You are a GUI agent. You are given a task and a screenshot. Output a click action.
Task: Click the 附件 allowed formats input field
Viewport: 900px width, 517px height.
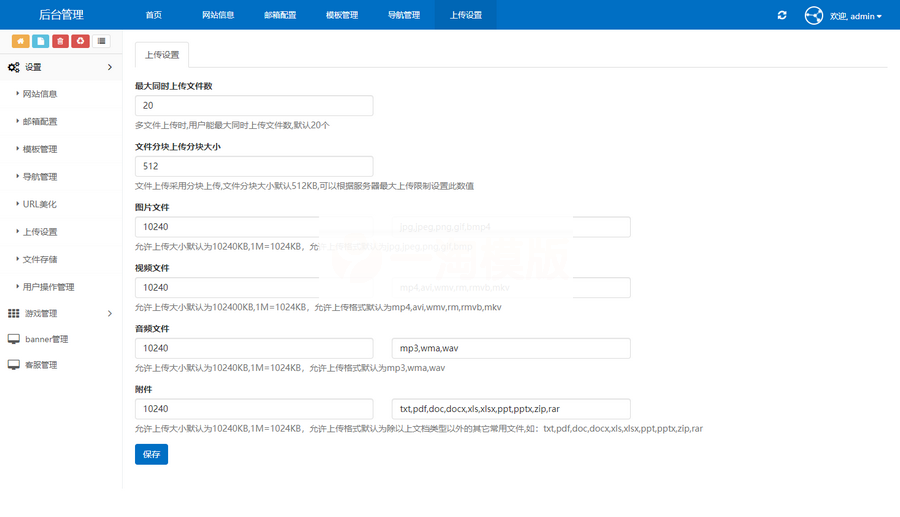click(x=510, y=409)
